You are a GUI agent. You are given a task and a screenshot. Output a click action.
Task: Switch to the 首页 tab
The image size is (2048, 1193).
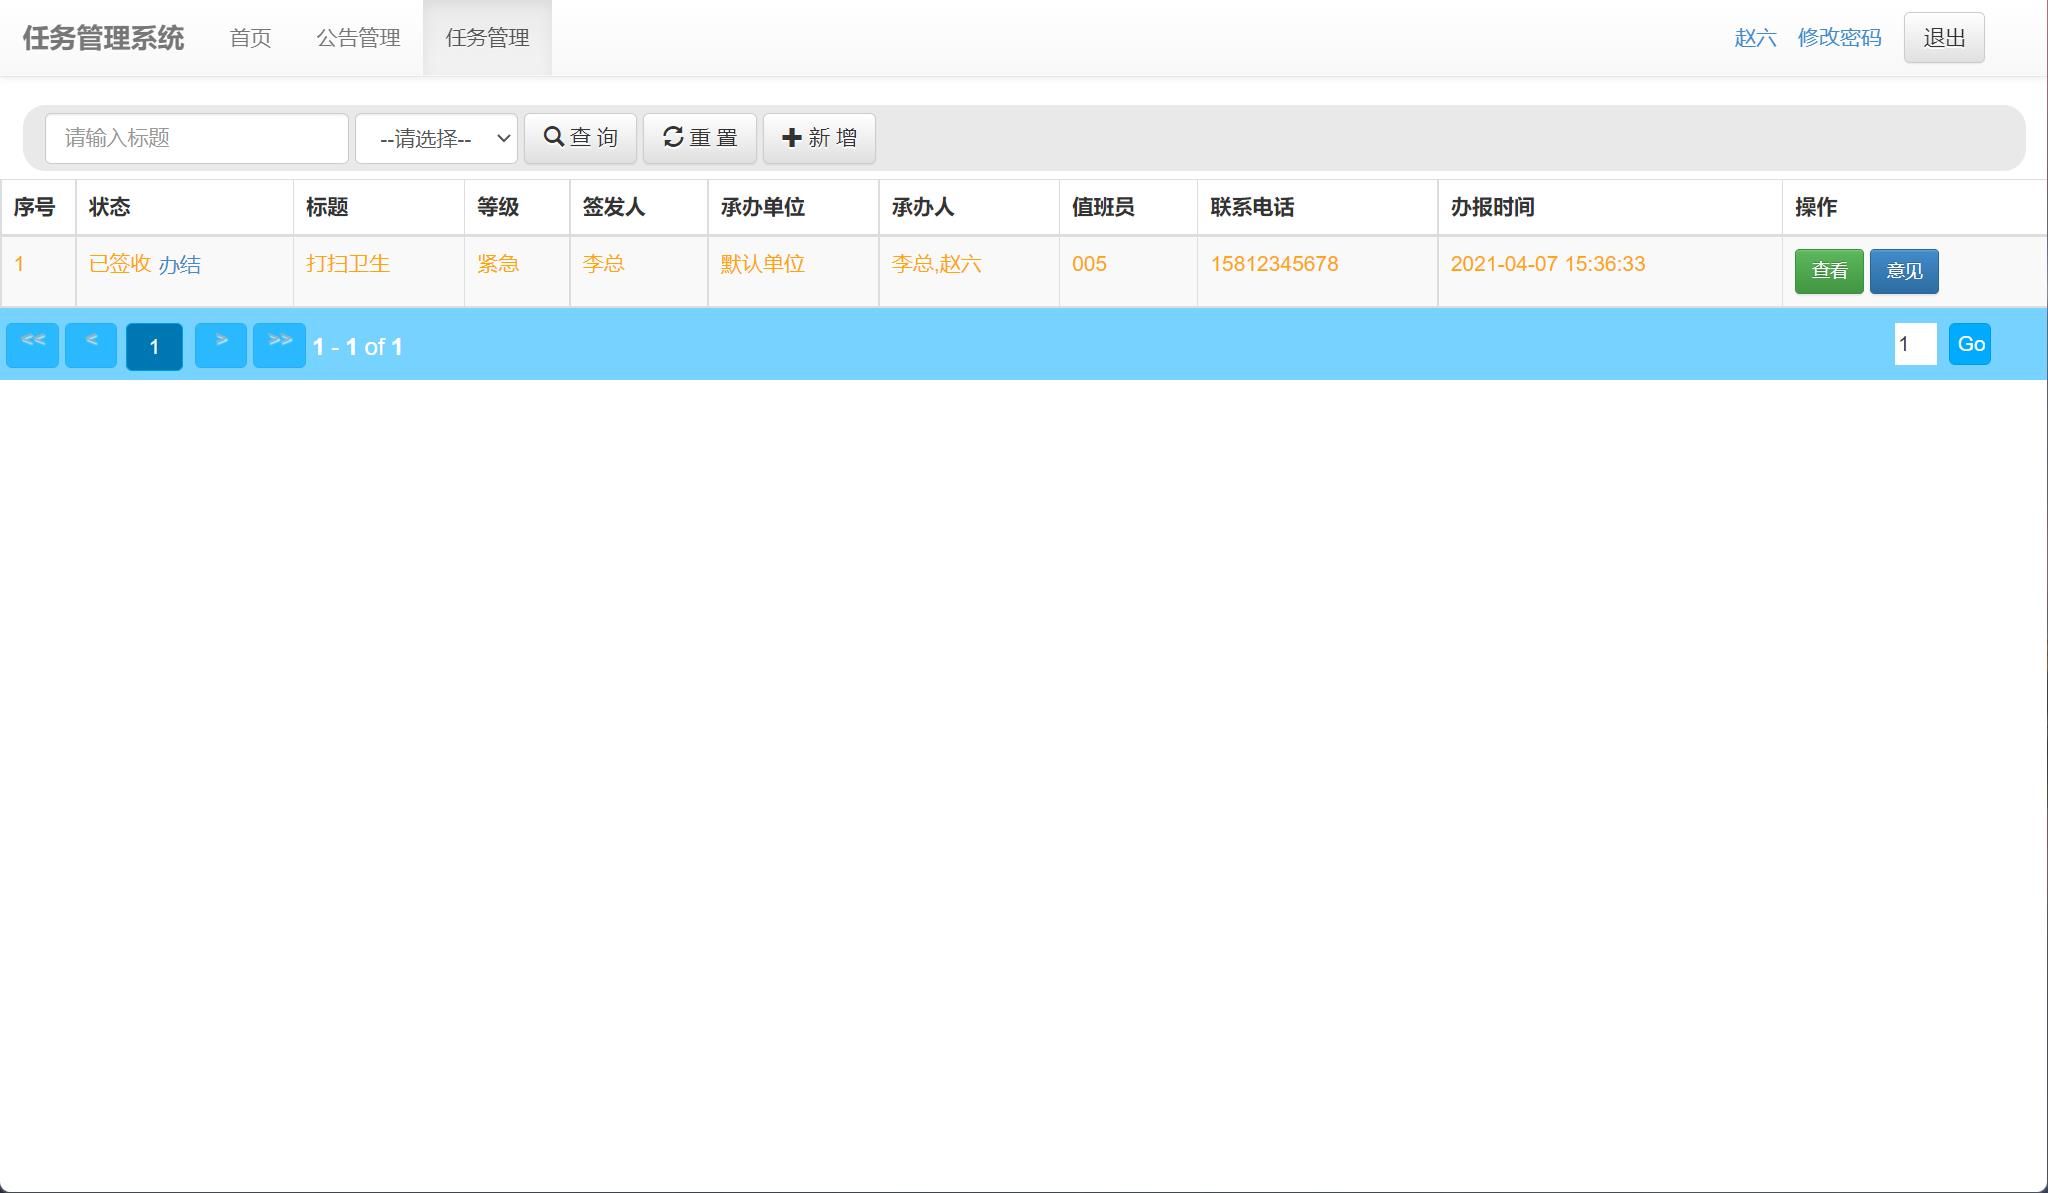(250, 37)
